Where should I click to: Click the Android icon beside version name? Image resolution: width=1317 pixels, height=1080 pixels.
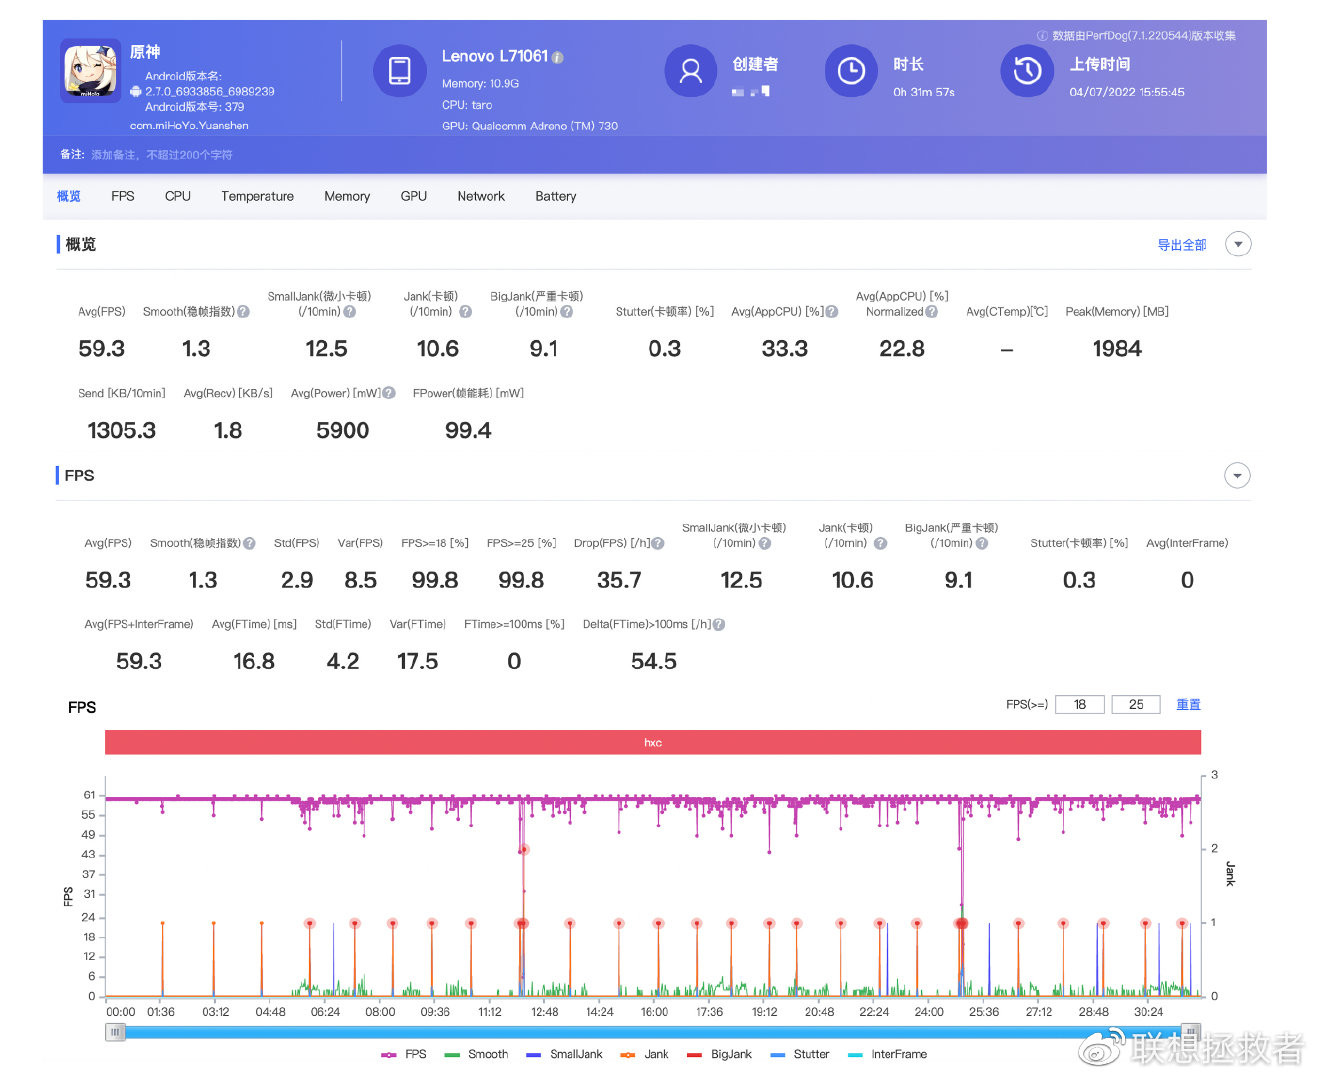point(136,91)
